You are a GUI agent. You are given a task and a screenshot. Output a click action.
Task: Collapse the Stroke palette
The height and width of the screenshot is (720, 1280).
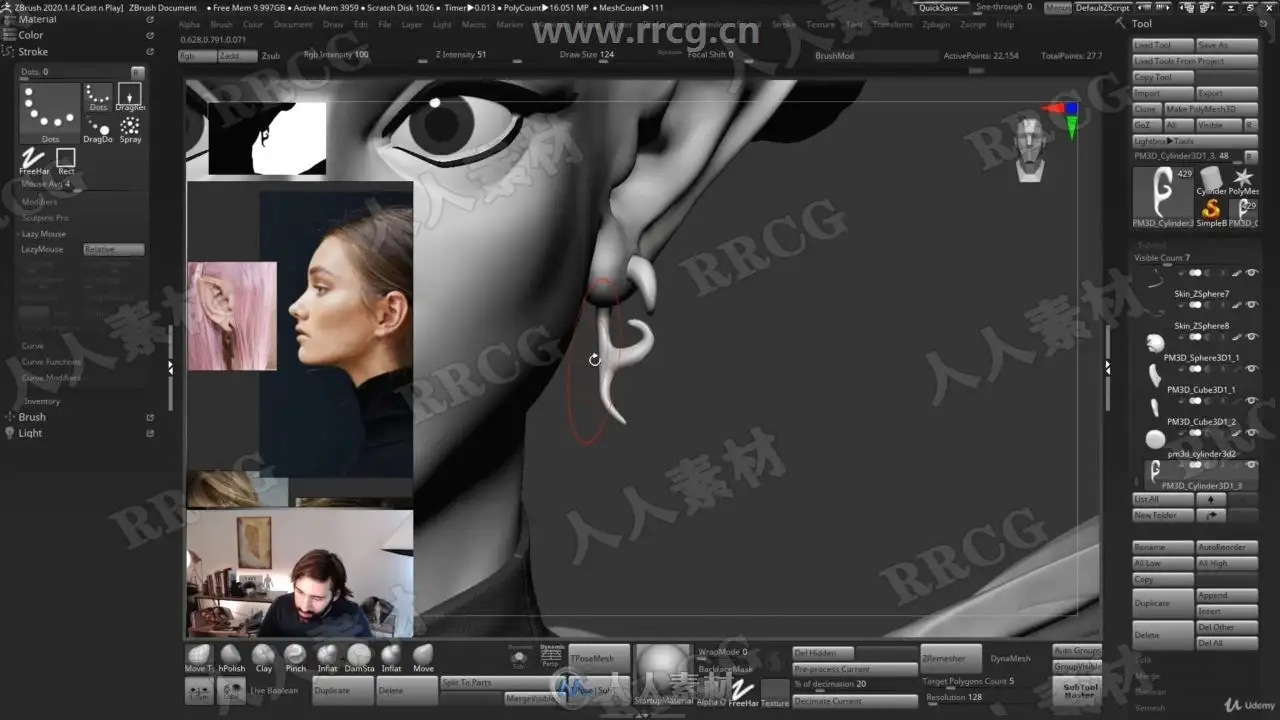(33, 52)
